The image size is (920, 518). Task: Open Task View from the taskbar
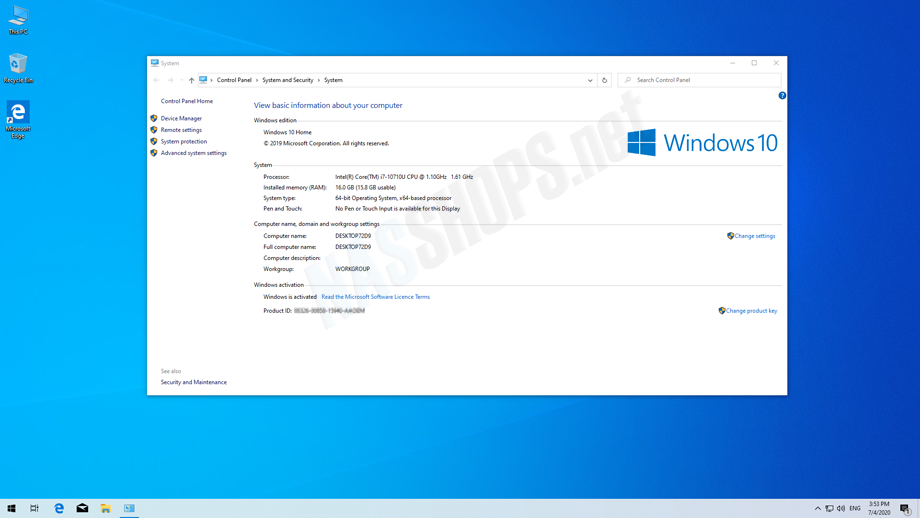[x=35, y=508]
